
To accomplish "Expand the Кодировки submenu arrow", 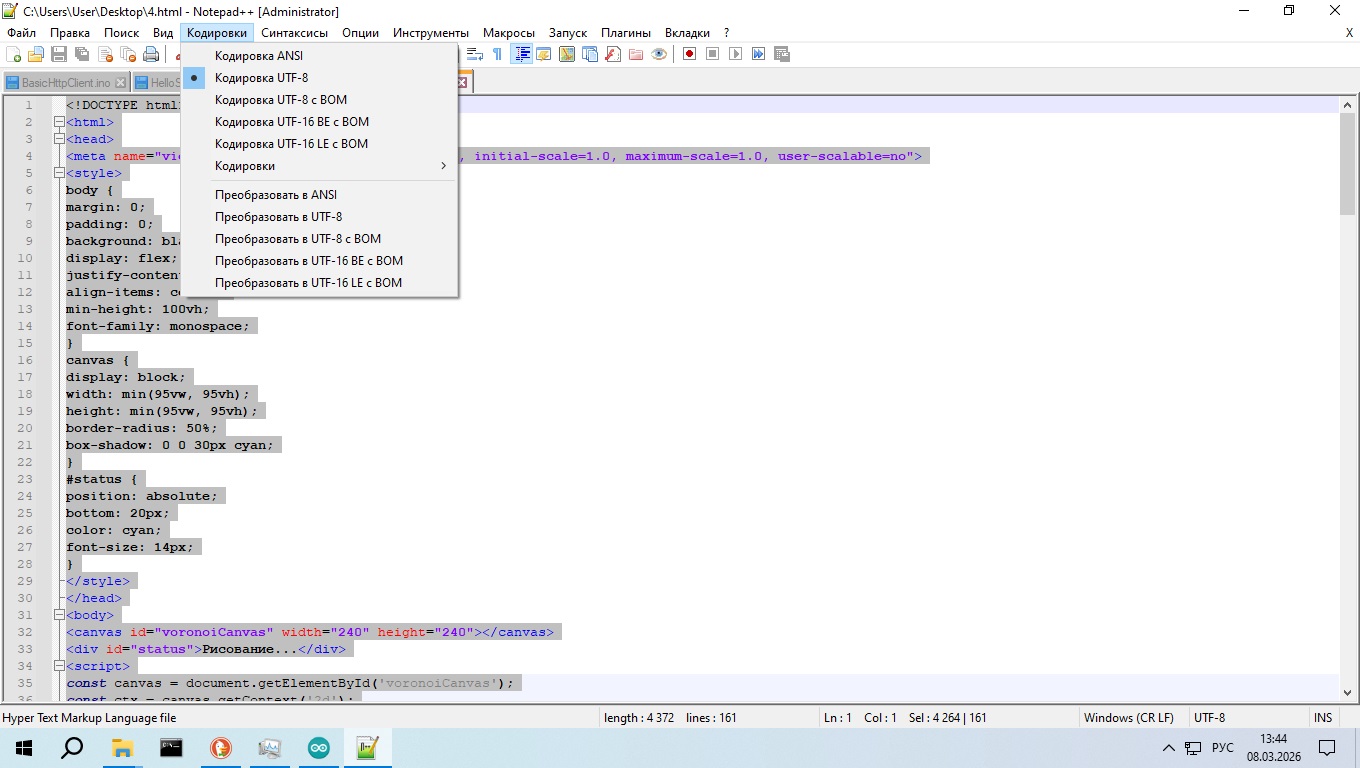I will point(443,166).
